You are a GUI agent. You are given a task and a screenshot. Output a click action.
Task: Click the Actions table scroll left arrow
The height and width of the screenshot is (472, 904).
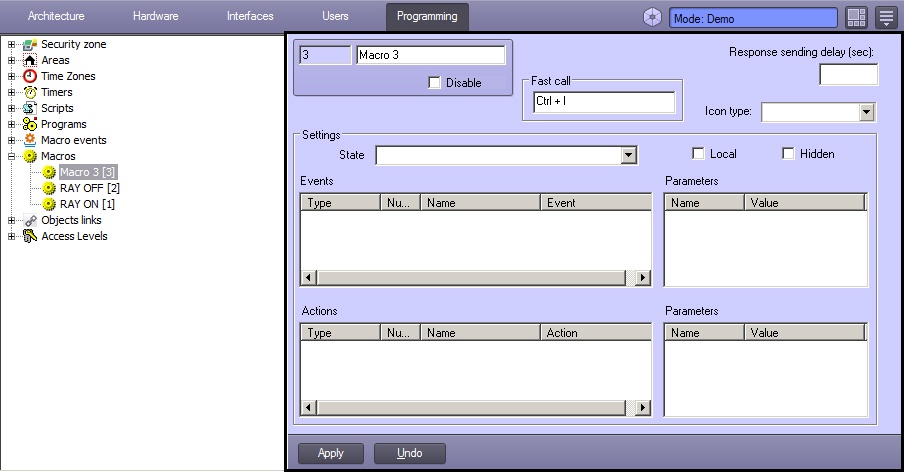(x=308, y=407)
